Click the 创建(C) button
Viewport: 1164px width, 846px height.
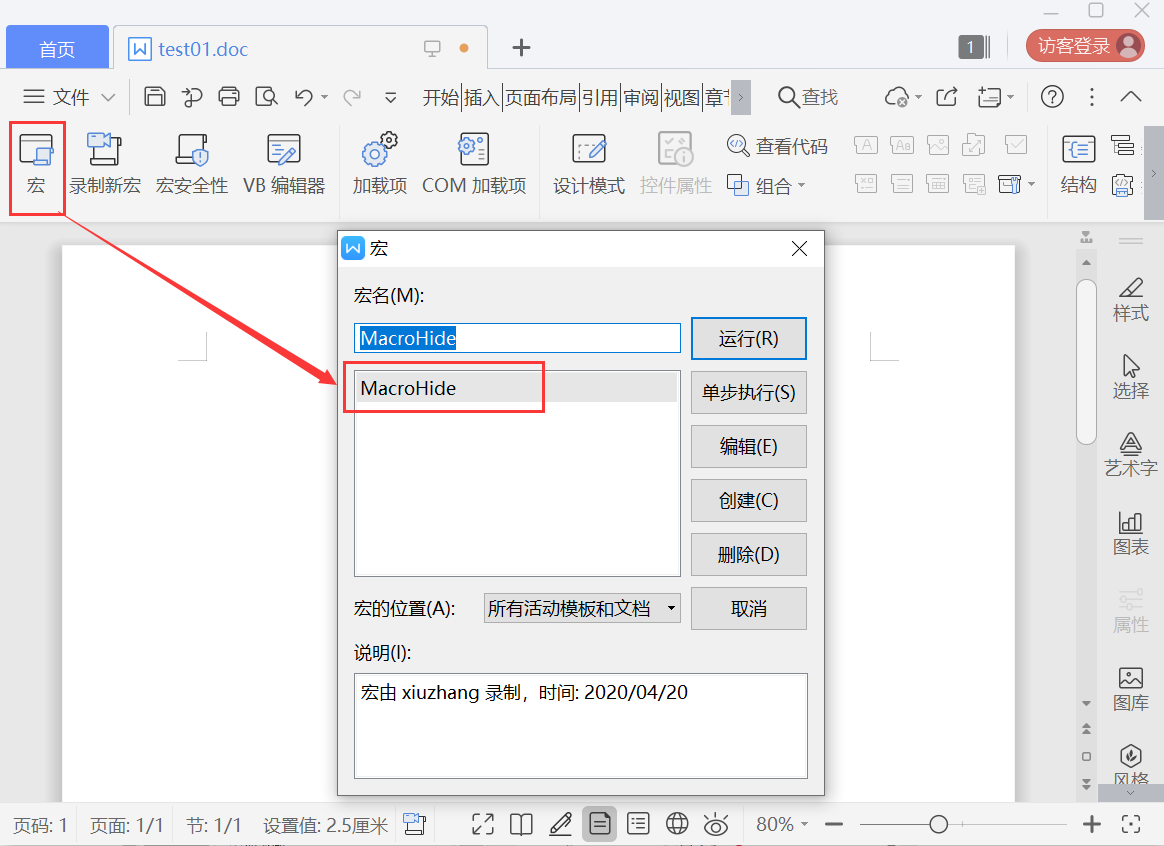click(x=748, y=500)
